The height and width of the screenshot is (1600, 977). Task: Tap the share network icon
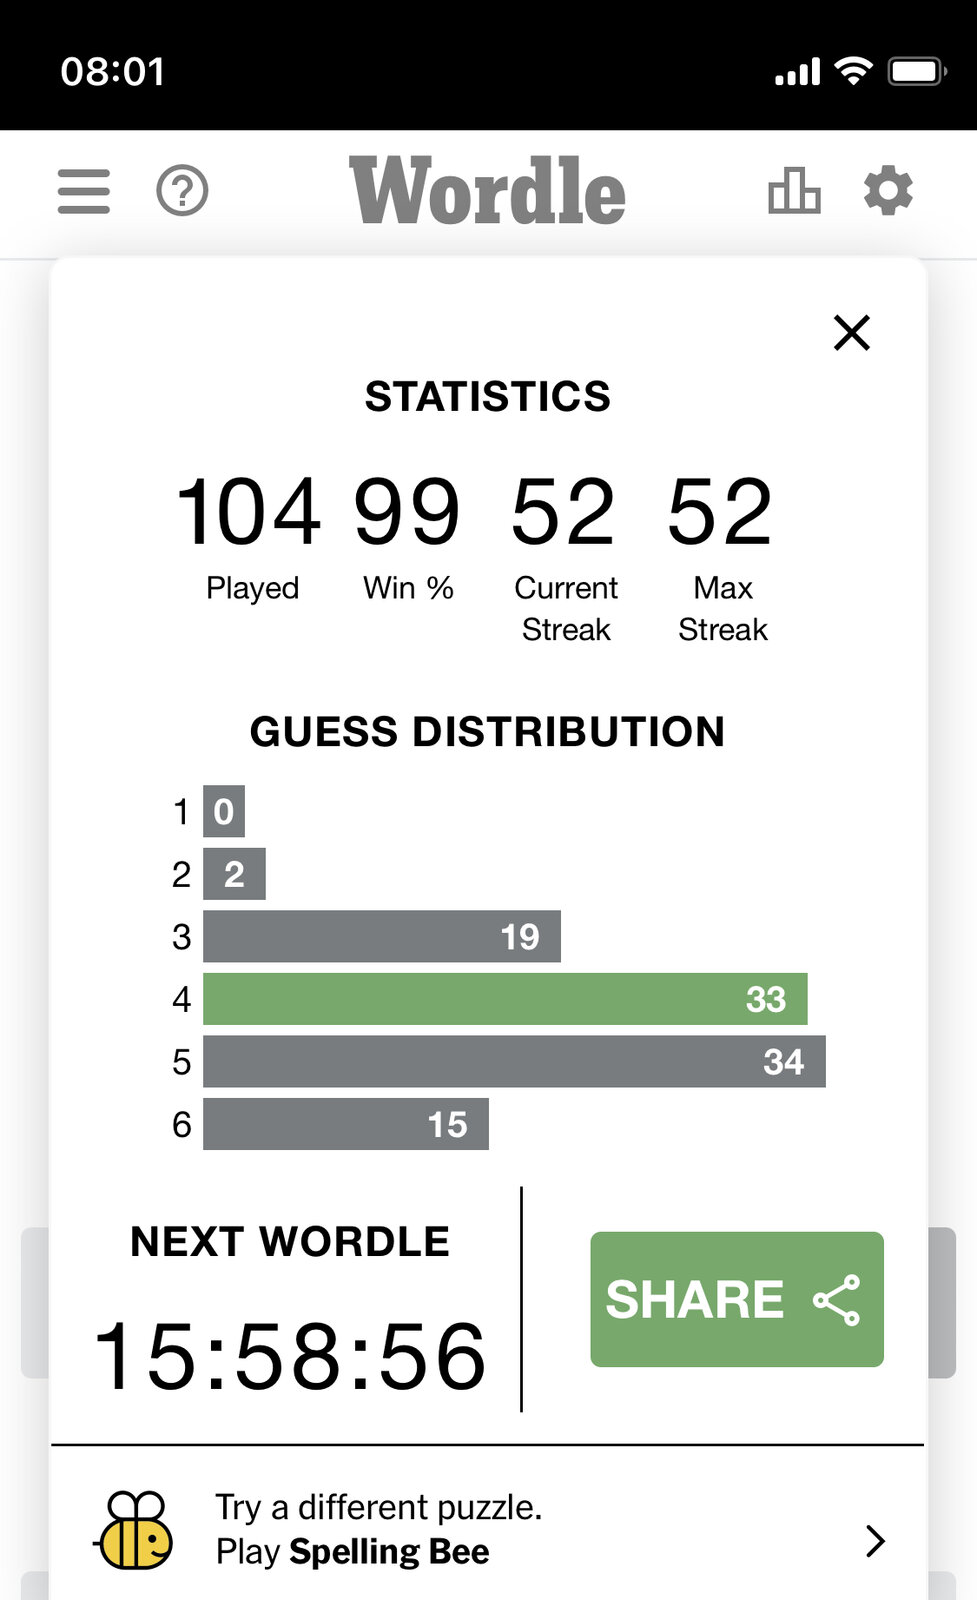point(837,1300)
